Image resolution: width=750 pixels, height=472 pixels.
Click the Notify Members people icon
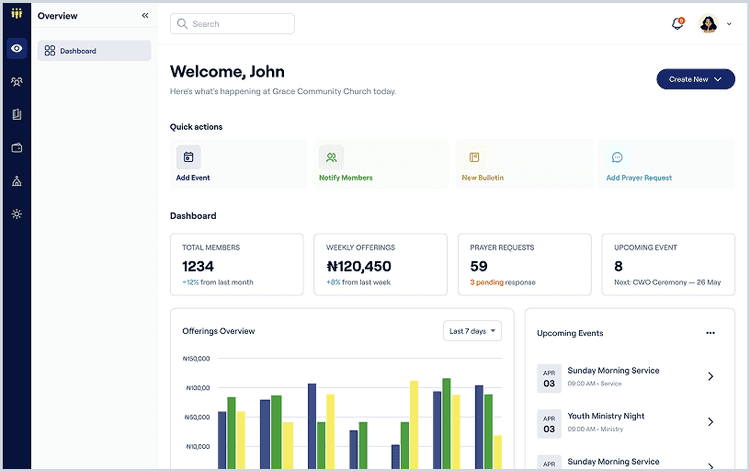[331, 157]
